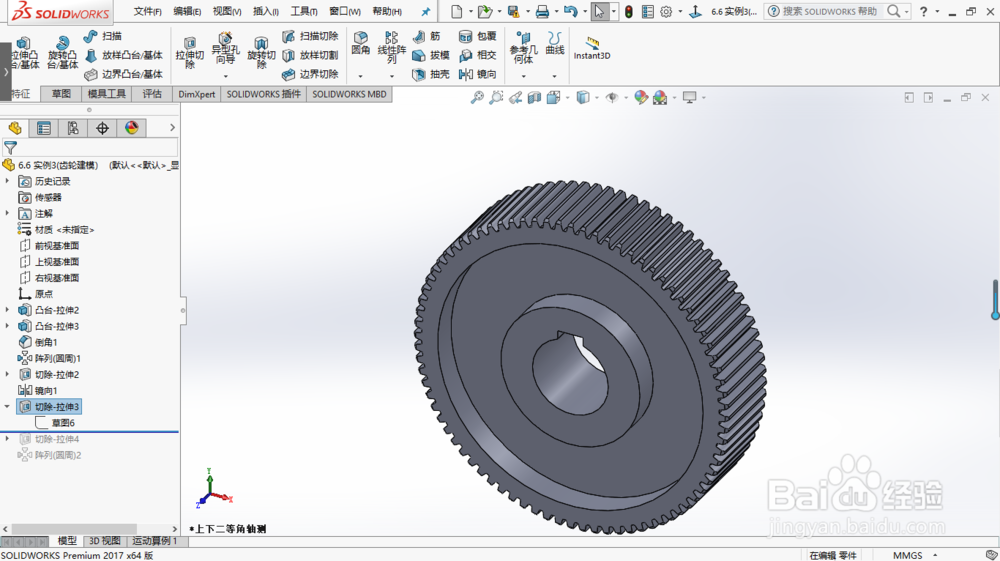The width and height of the screenshot is (1000, 561).
Task: Open the 视图(V) menu
Action: tap(226, 11)
